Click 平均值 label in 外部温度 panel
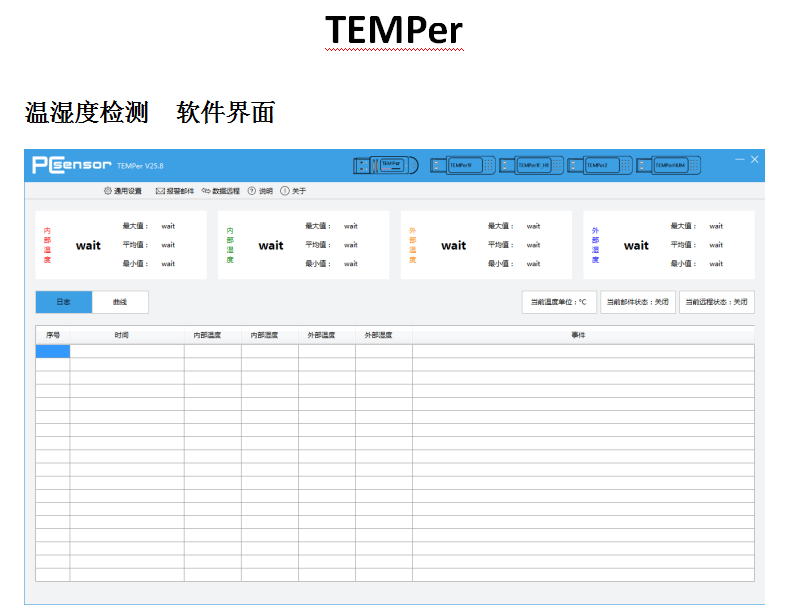This screenshot has width=812, height=614. pyautogui.click(x=501, y=245)
